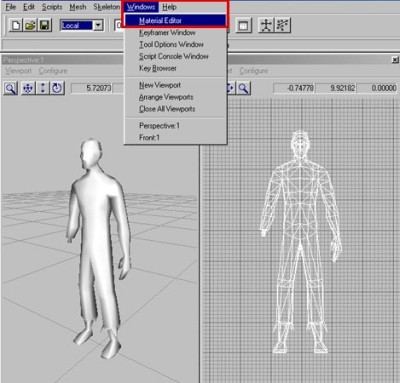The width and height of the screenshot is (400, 383).
Task: Click the Local coordinate system text box
Action: click(x=77, y=25)
